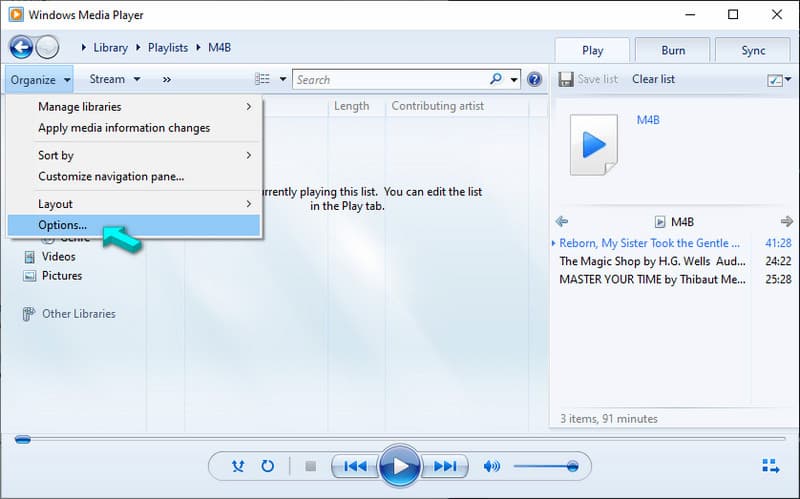Screen dimensions: 800x499
Task: Switch to the Burn tab
Action: [x=673, y=51]
